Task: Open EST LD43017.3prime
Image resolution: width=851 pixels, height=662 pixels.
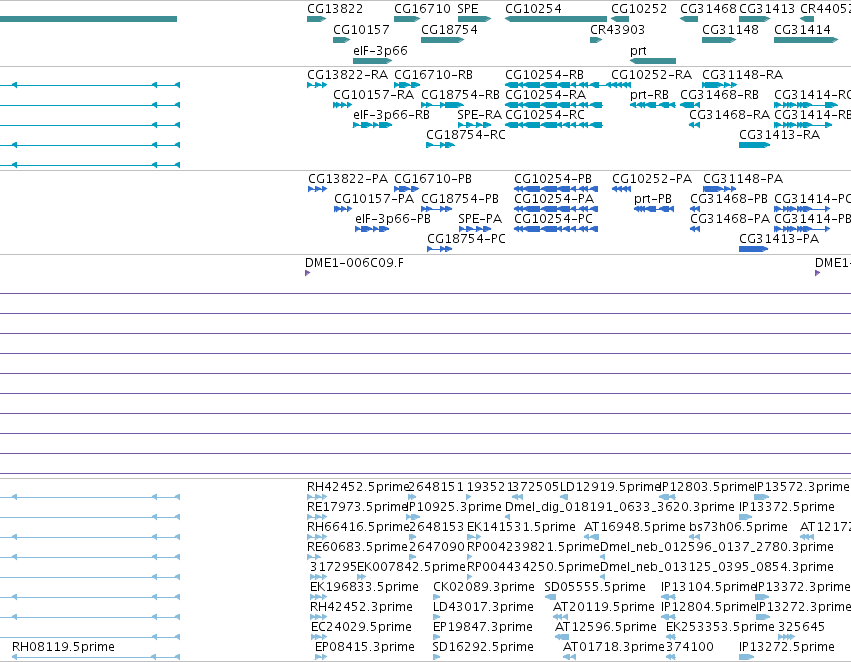Action: 436,617
